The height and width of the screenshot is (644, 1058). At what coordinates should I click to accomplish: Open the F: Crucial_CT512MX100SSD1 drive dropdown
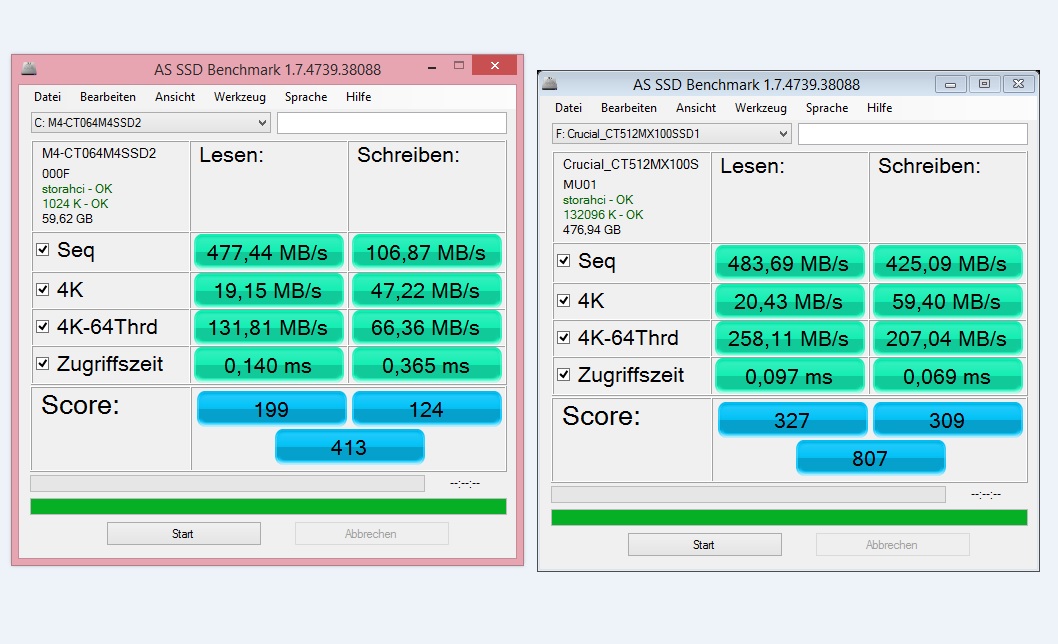(x=671, y=134)
